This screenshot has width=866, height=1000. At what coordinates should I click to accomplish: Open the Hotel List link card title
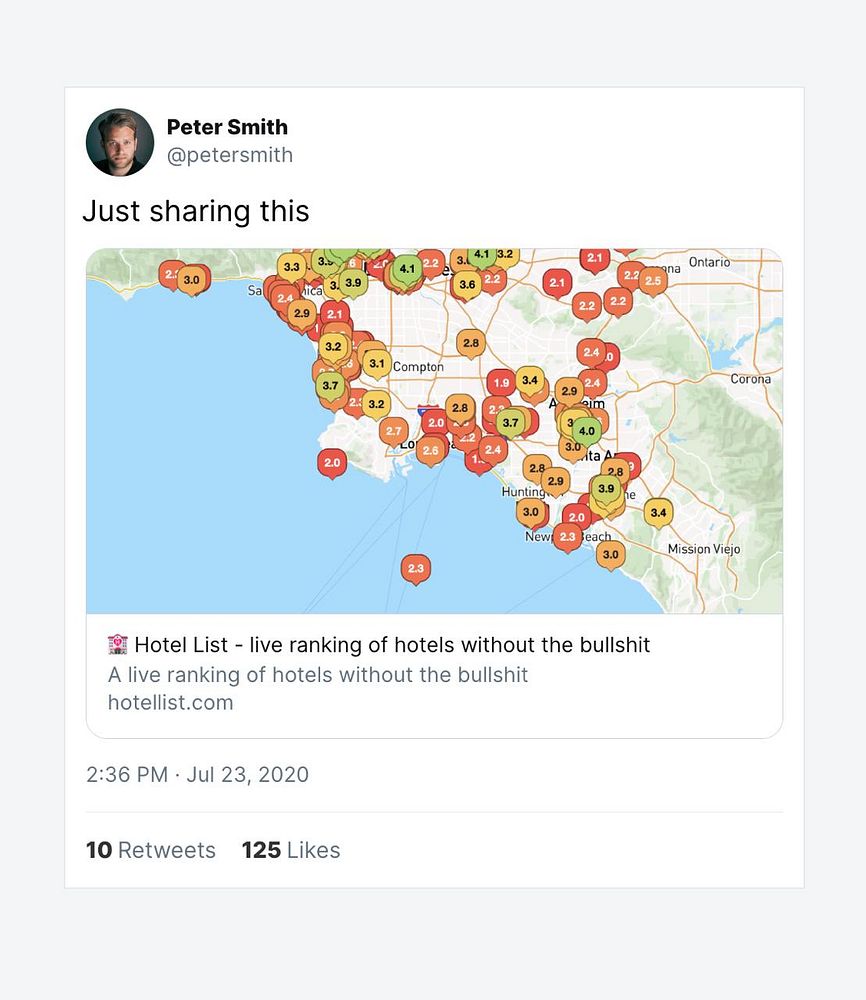tap(392, 645)
